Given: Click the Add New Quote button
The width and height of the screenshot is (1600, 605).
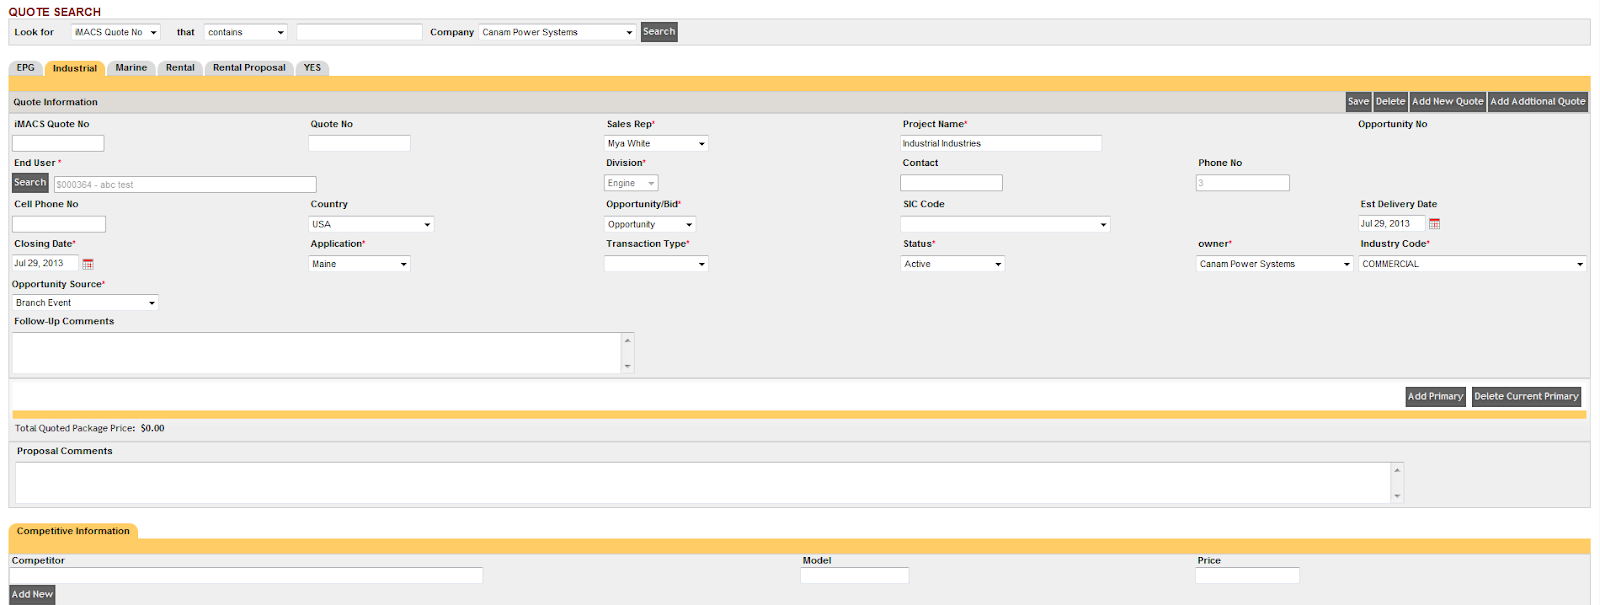Looking at the screenshot, I should (1447, 102).
